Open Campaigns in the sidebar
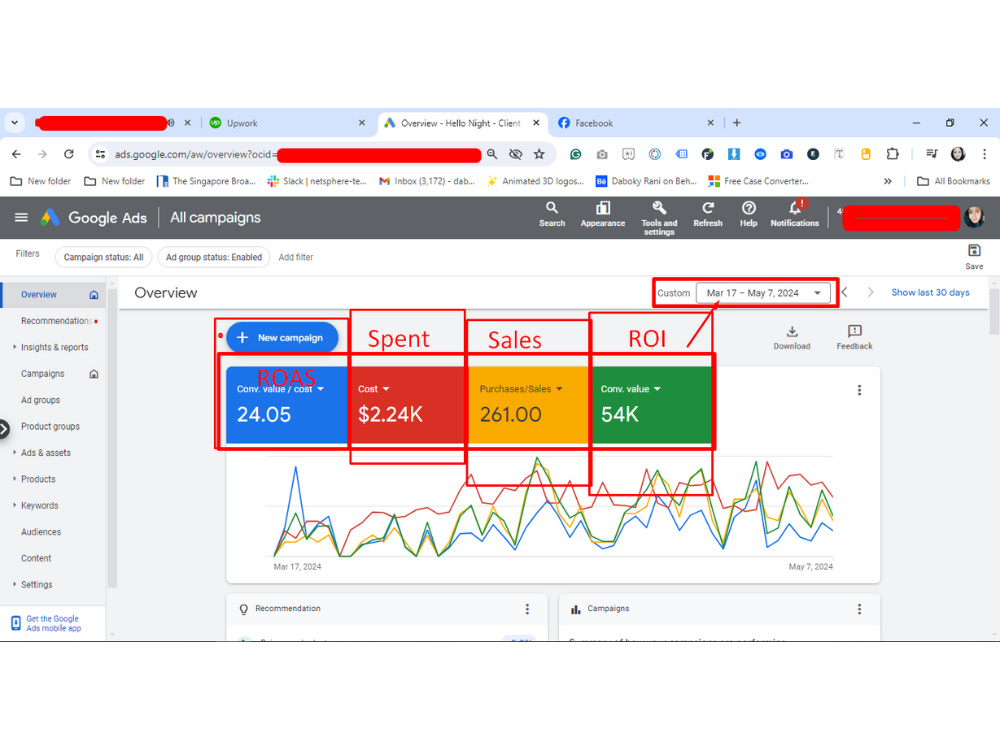 click(x=43, y=374)
